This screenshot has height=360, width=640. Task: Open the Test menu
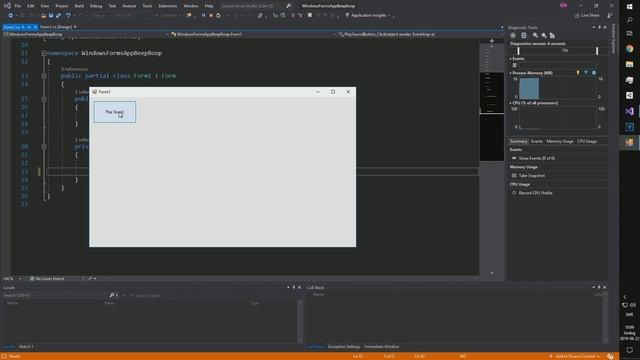tap(112, 6)
